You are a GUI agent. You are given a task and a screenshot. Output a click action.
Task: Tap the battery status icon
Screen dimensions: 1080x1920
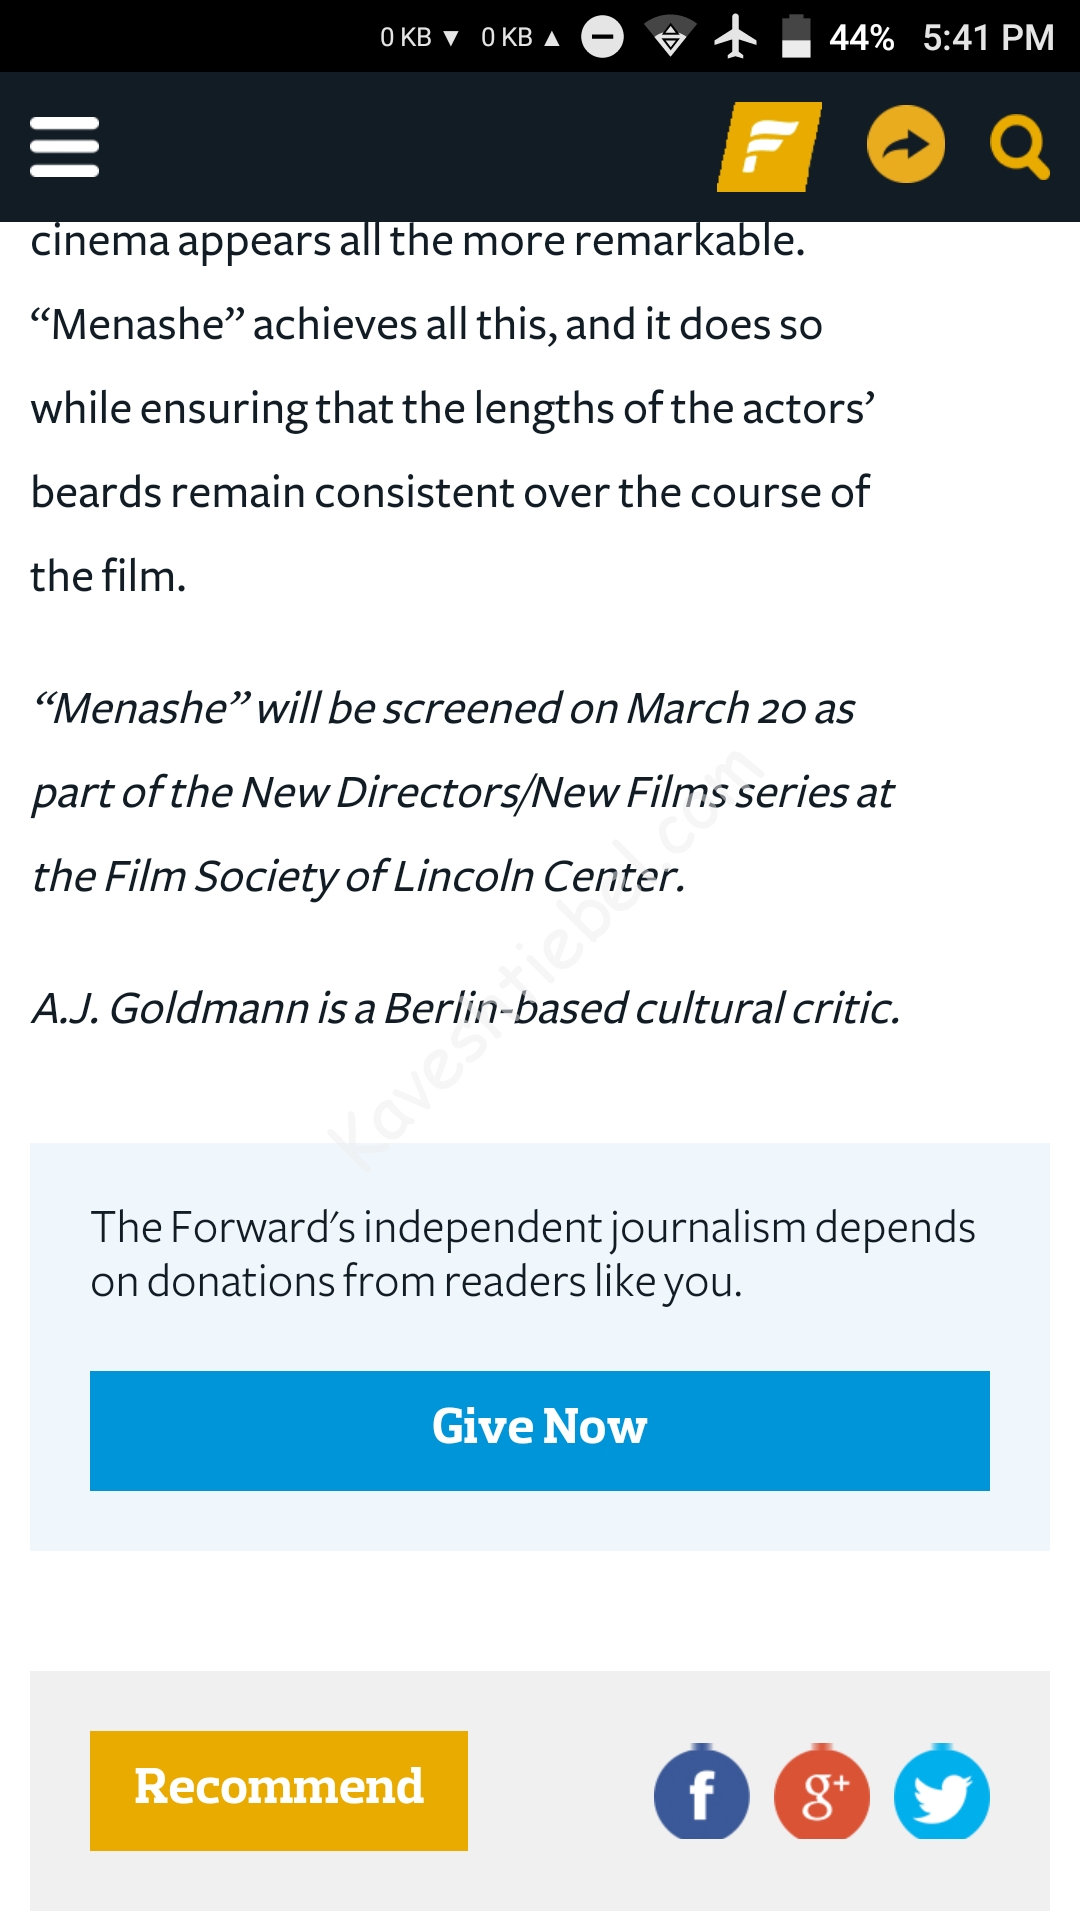click(796, 38)
